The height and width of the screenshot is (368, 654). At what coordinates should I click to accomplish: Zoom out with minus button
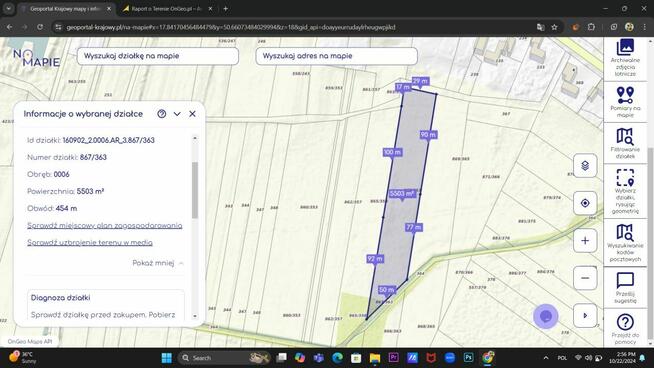[x=585, y=278]
